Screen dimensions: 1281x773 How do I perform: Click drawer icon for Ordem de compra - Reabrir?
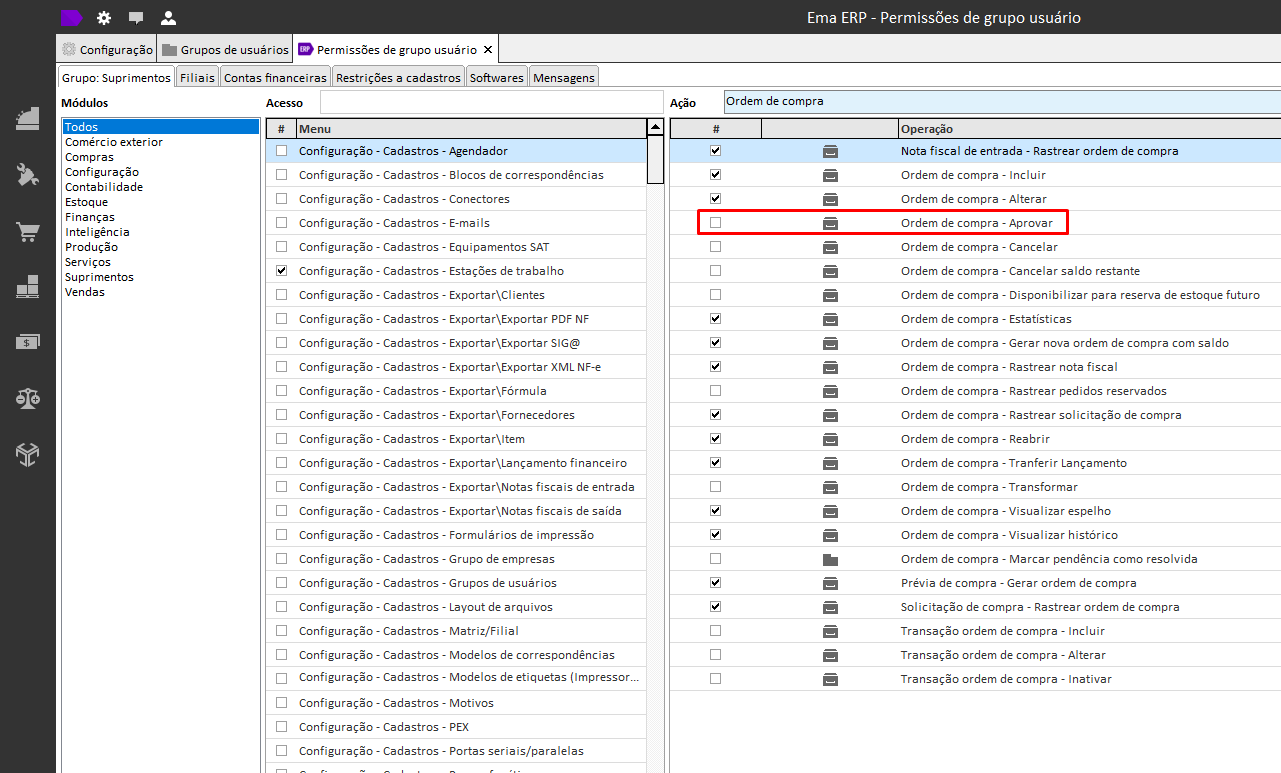[830, 439]
